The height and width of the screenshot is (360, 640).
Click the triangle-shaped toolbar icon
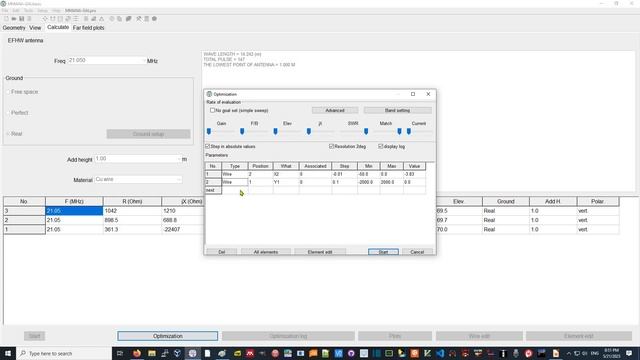tap(102, 19)
